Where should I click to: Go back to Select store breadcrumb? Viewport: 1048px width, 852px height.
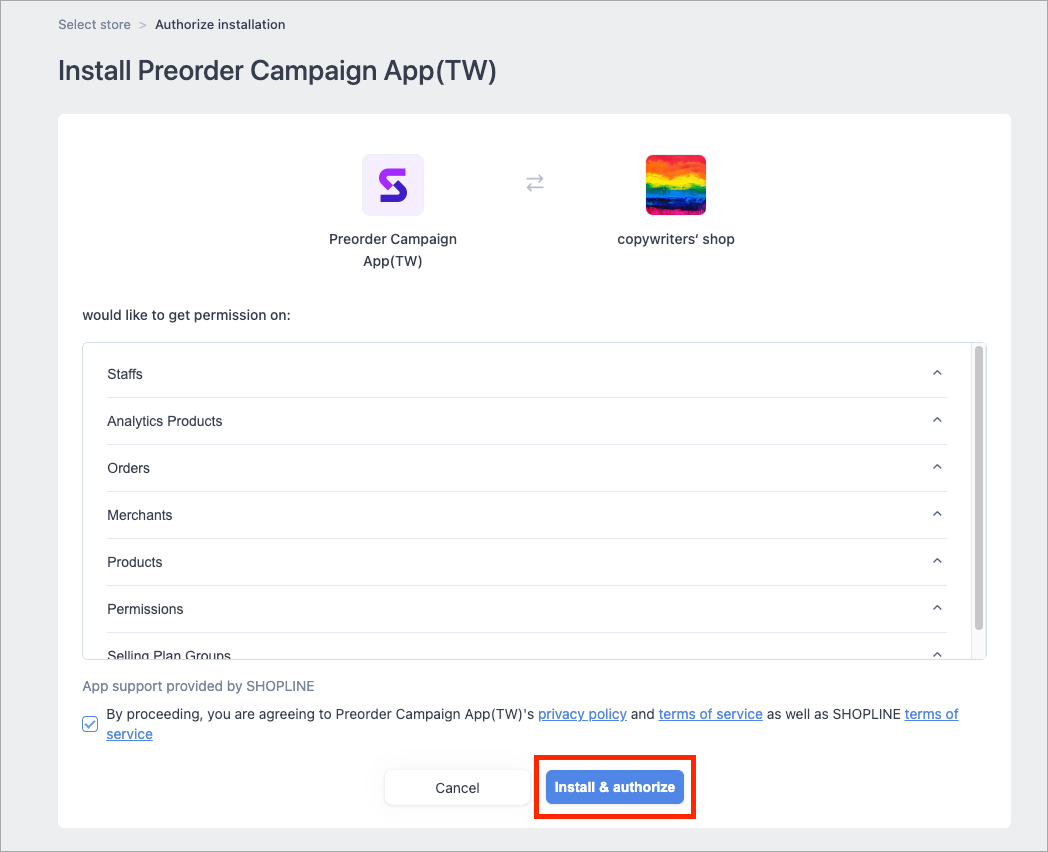tap(94, 25)
